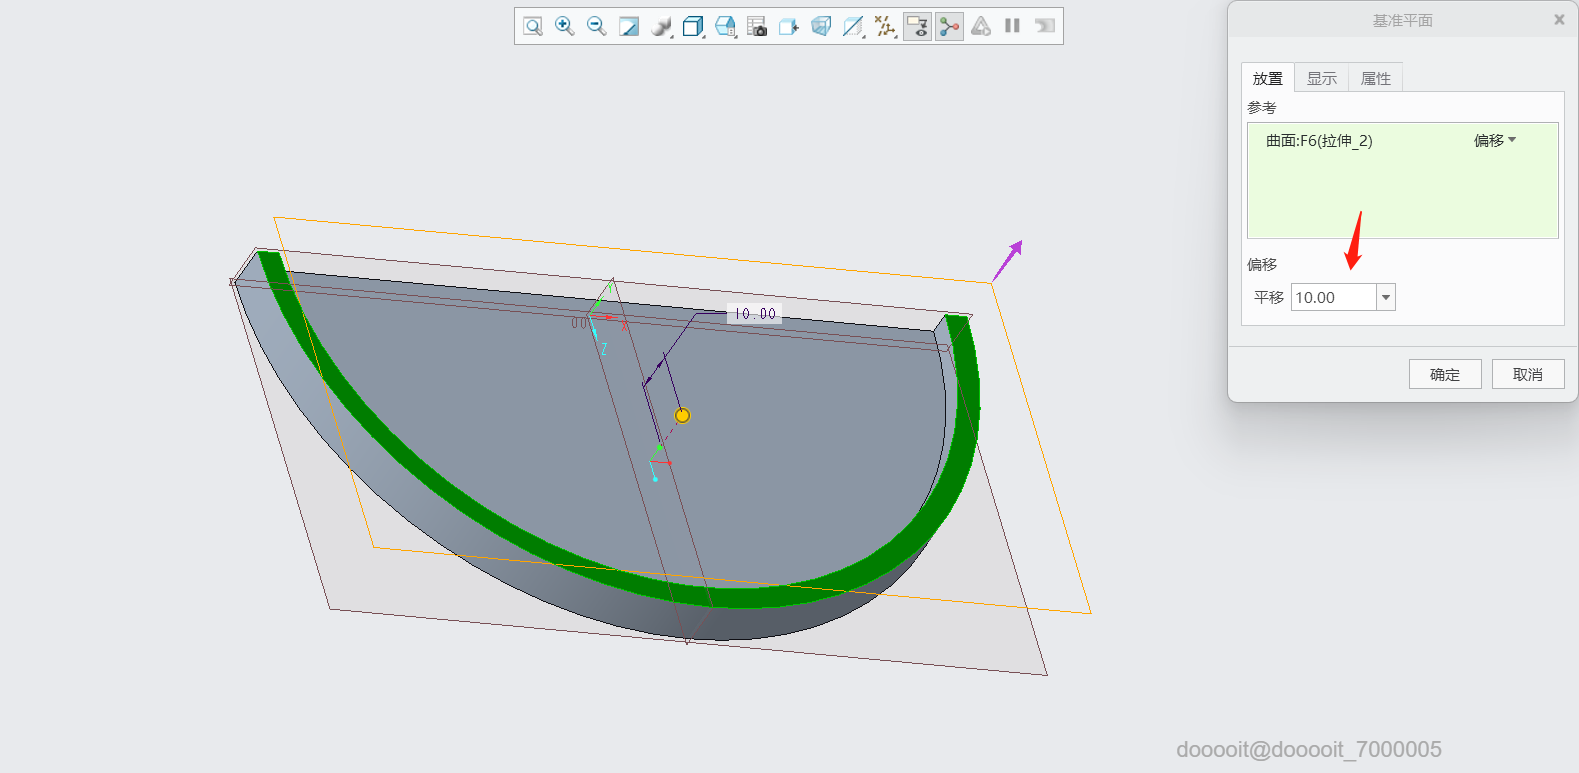Click the Refit view icon

click(533, 26)
